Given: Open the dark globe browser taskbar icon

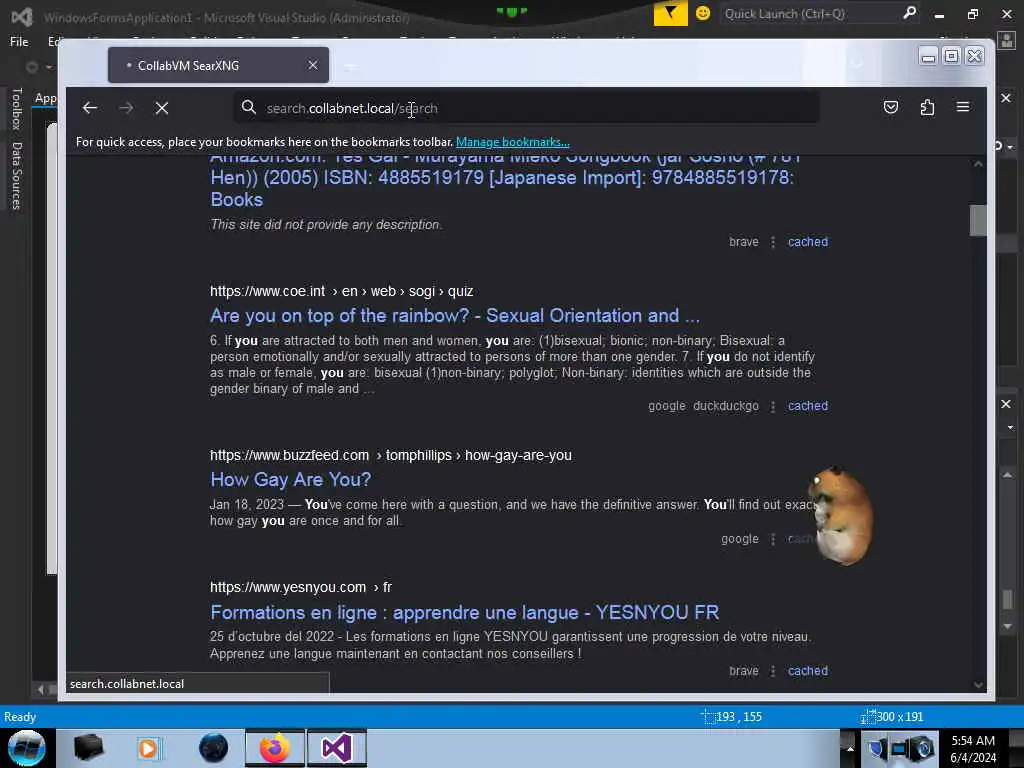Looking at the screenshot, I should tap(213, 748).
